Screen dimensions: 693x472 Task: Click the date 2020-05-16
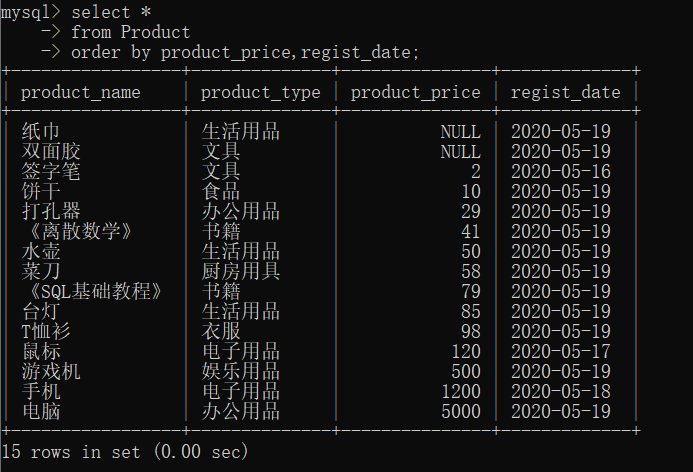pos(561,171)
